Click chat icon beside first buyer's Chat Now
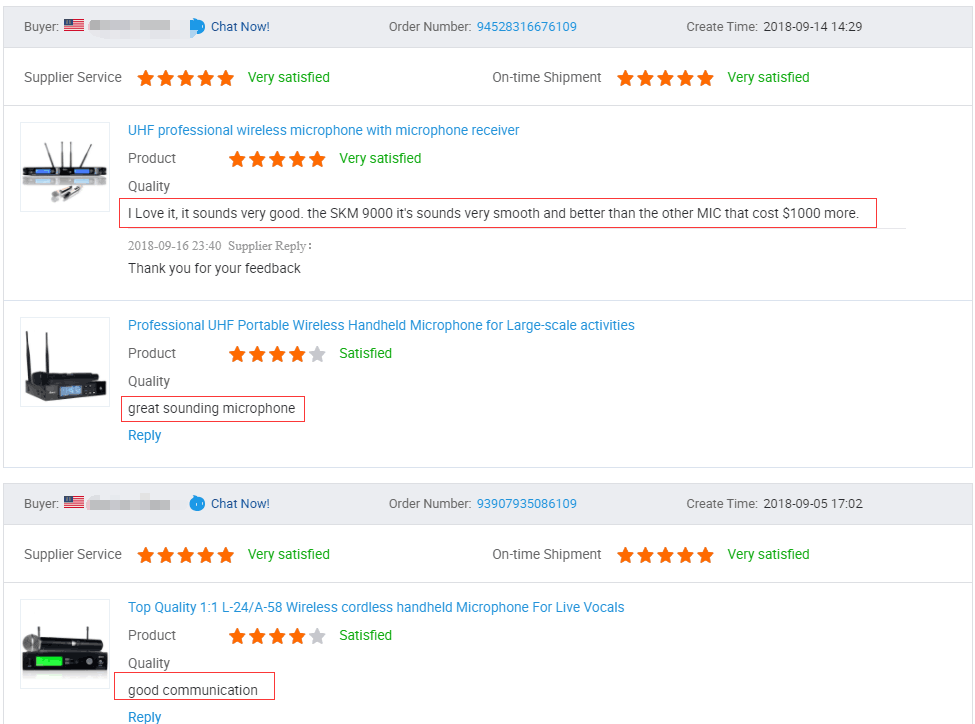The height and width of the screenshot is (724, 975). pos(197,27)
